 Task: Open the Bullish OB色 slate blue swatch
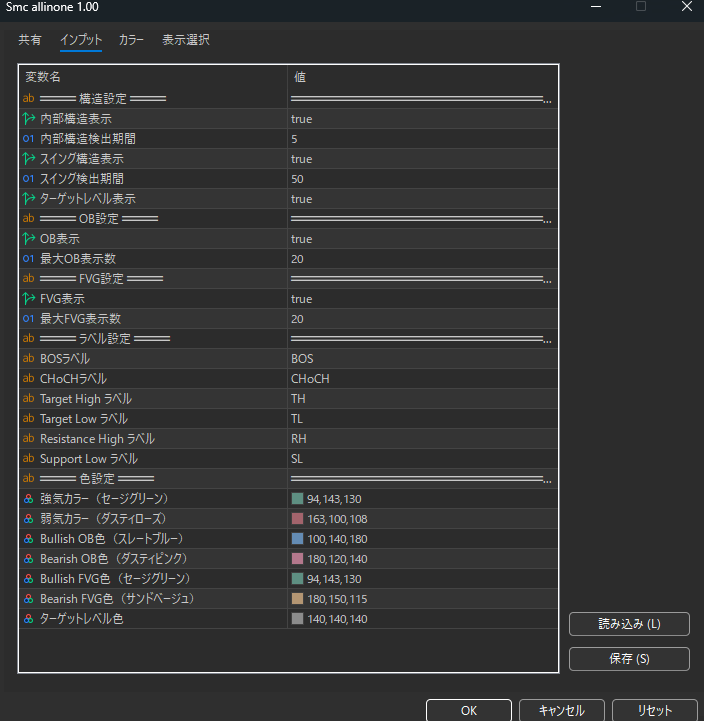298,538
